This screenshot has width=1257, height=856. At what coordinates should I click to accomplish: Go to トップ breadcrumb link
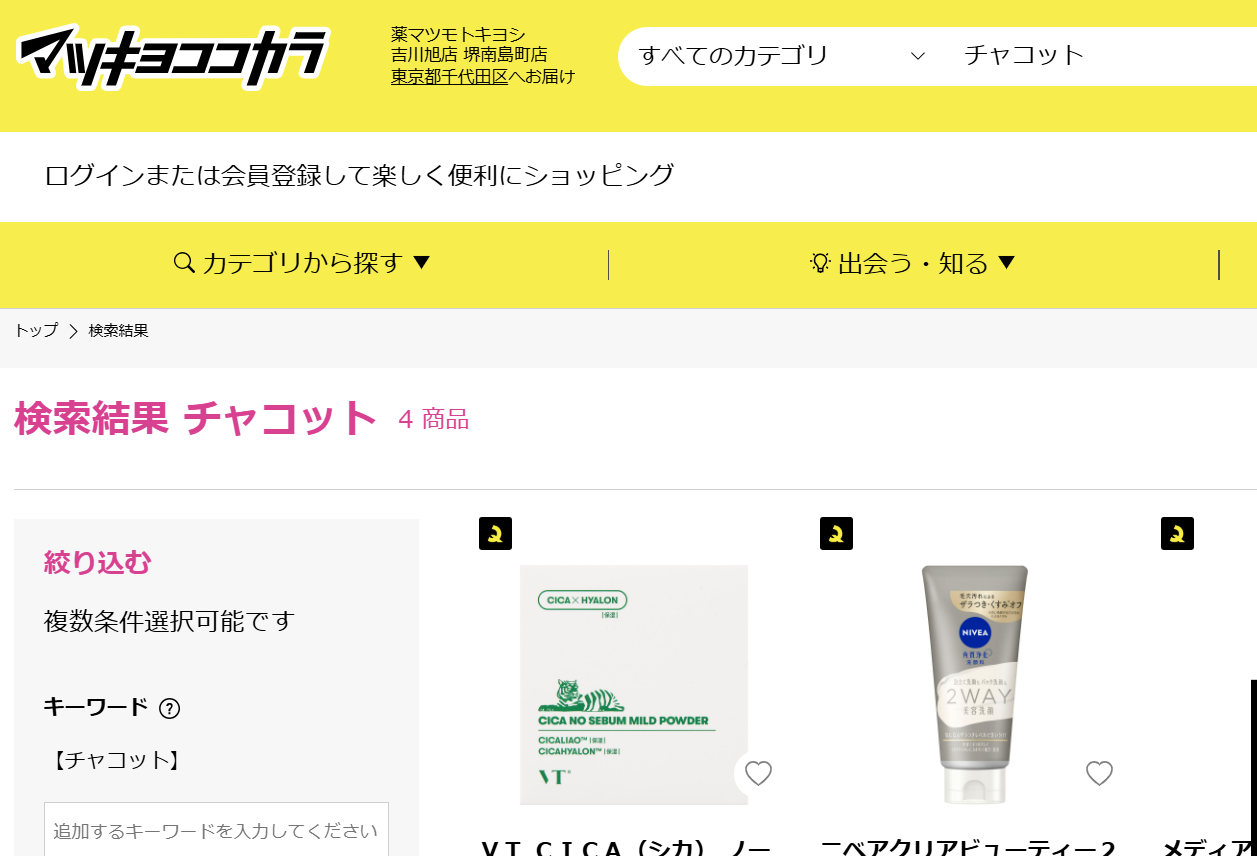pyautogui.click(x=36, y=330)
